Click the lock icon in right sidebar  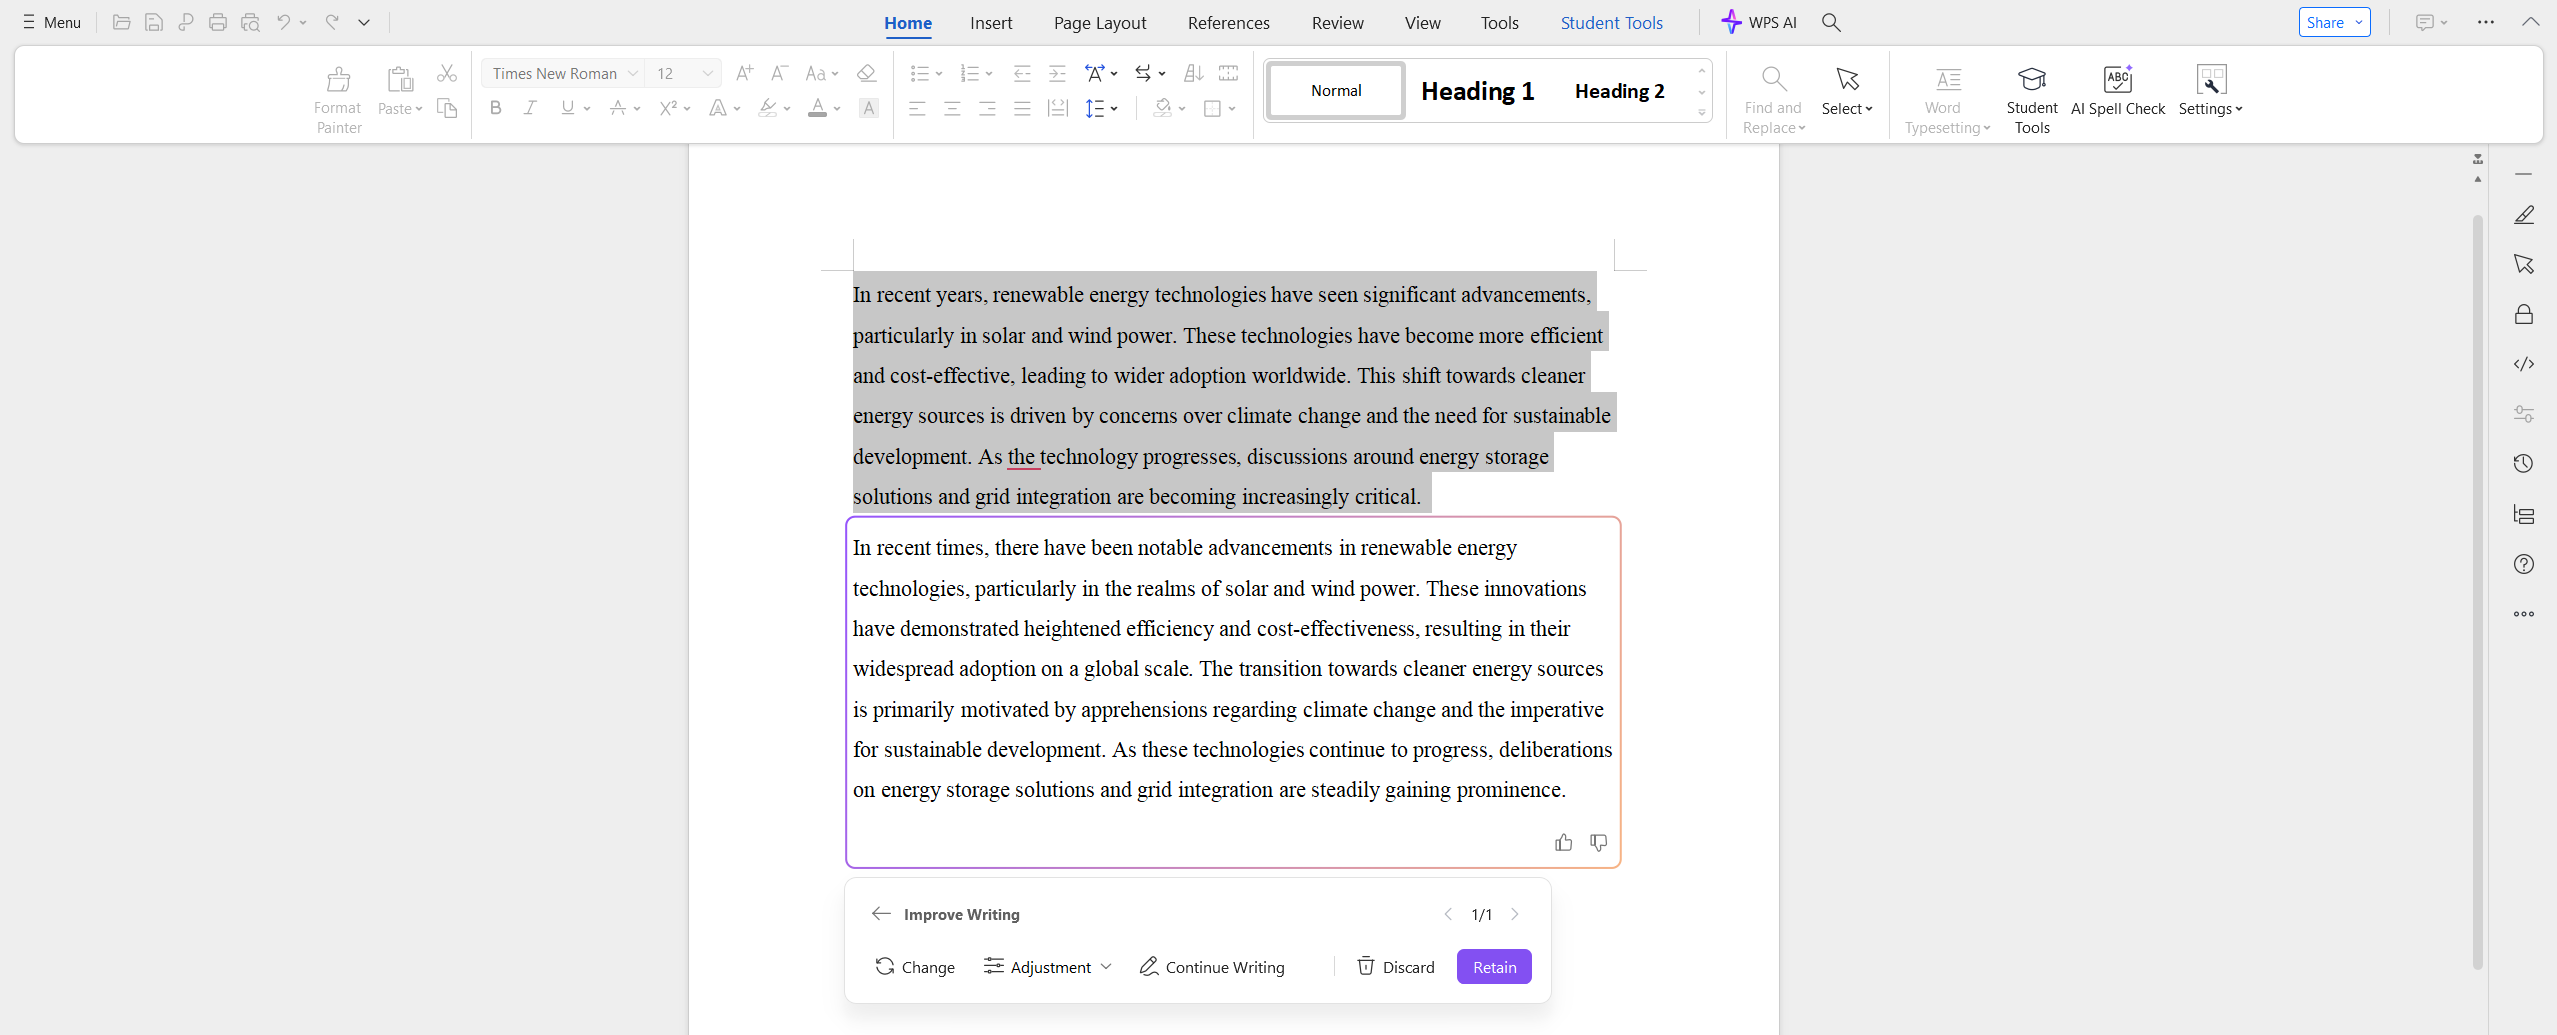pos(2524,314)
